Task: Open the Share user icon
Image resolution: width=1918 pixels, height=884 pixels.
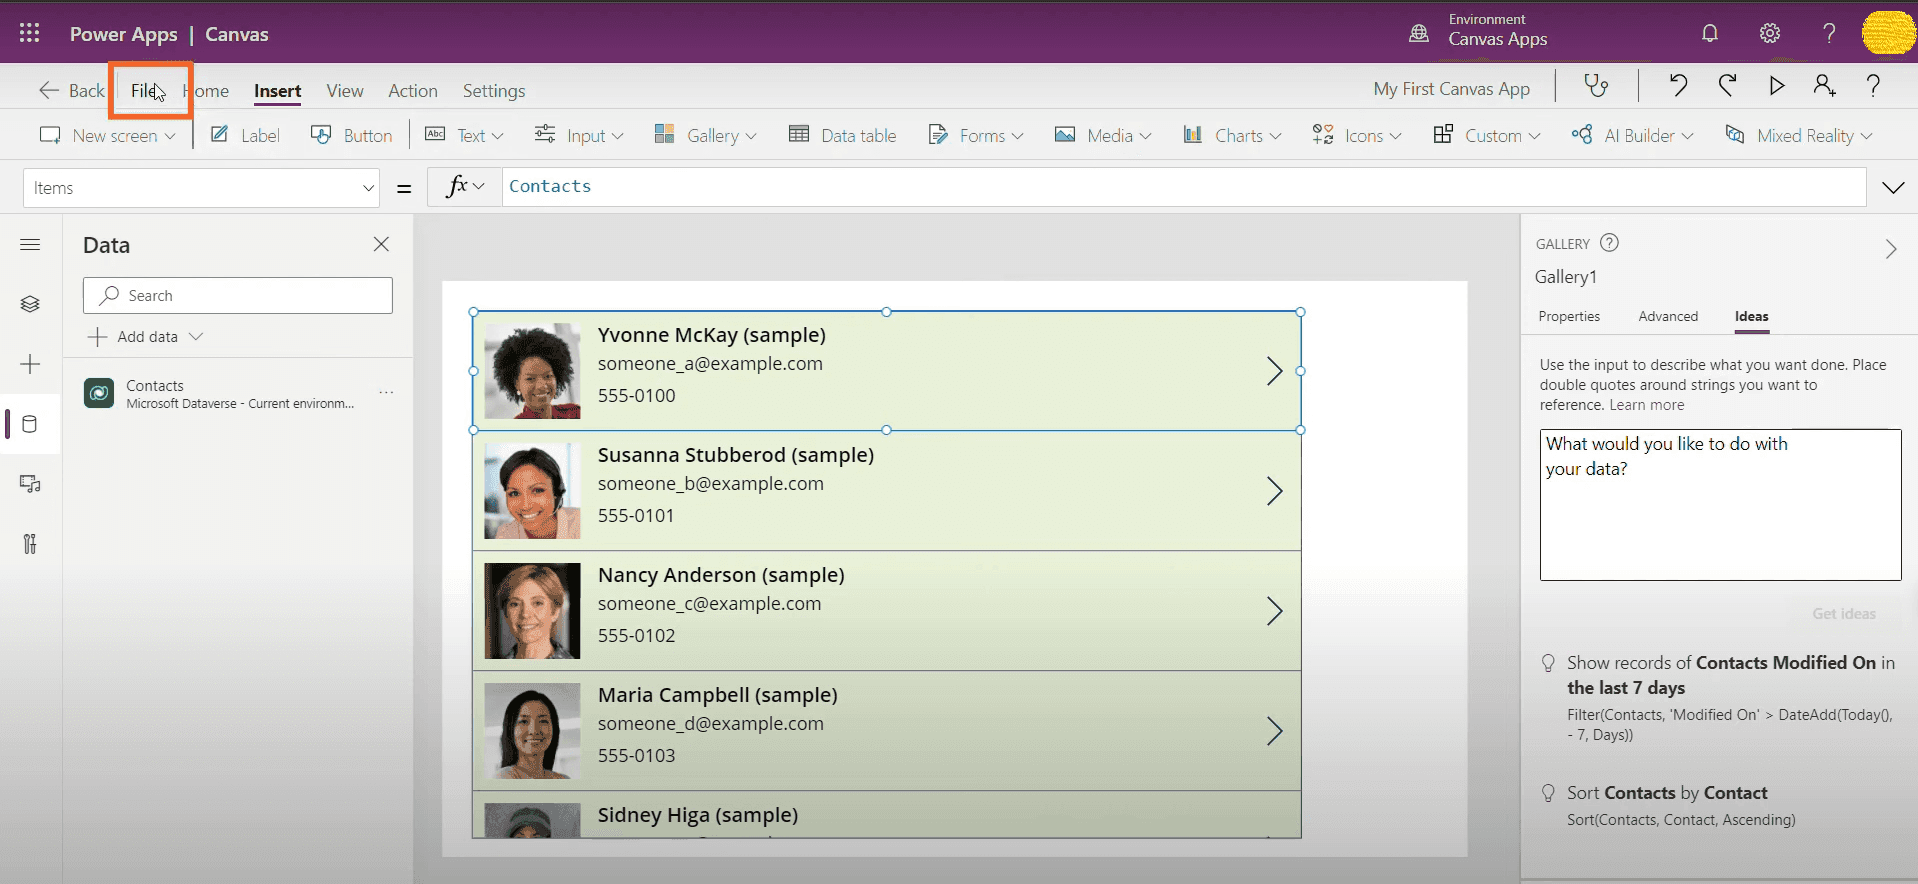Action: coord(1824,87)
